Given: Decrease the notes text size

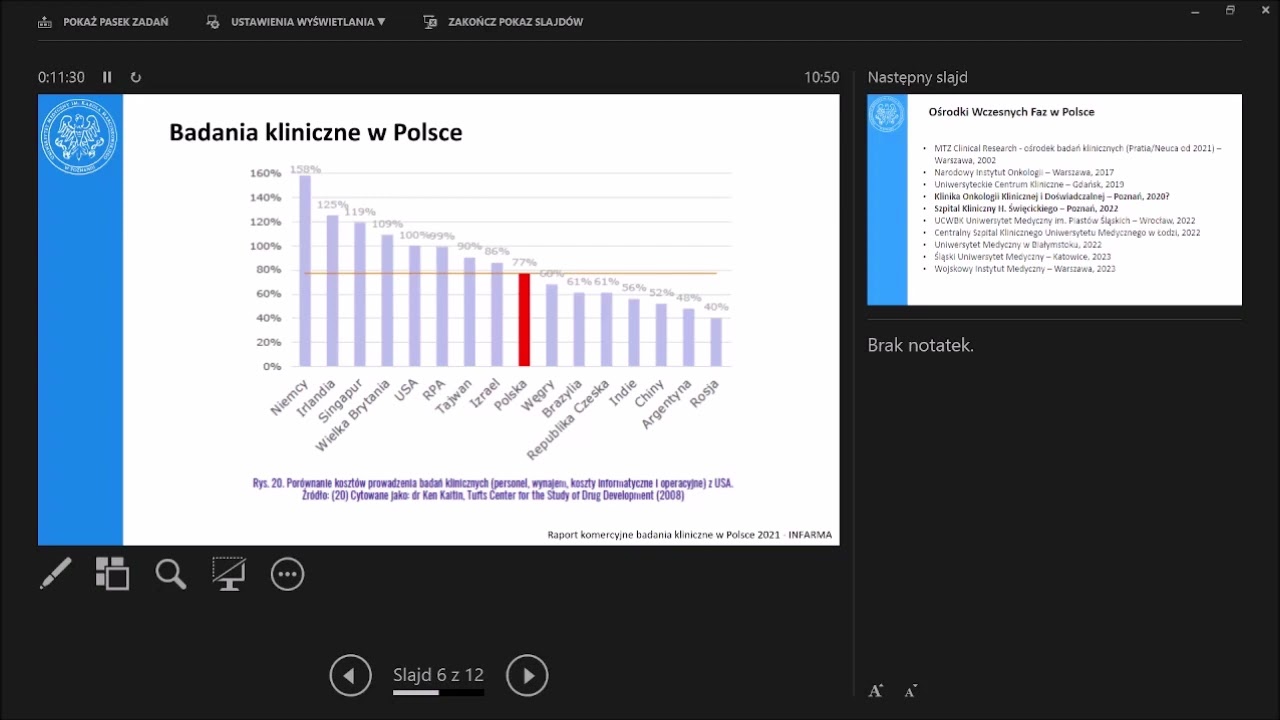Looking at the screenshot, I should 911,691.
